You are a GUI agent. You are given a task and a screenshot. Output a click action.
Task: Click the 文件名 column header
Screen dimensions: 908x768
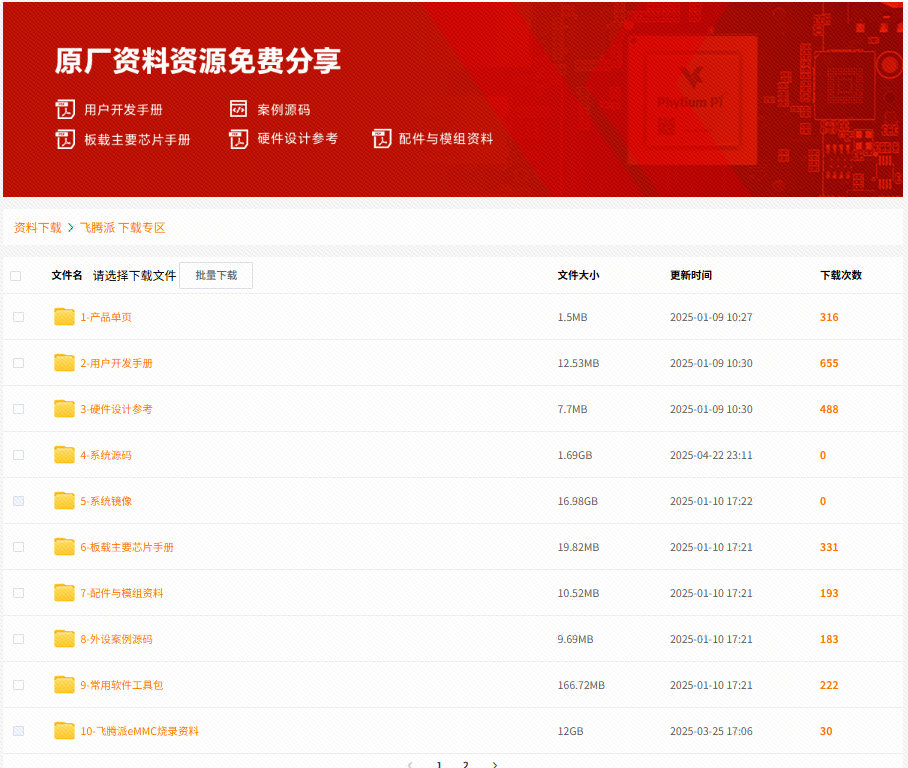pyautogui.click(x=67, y=275)
